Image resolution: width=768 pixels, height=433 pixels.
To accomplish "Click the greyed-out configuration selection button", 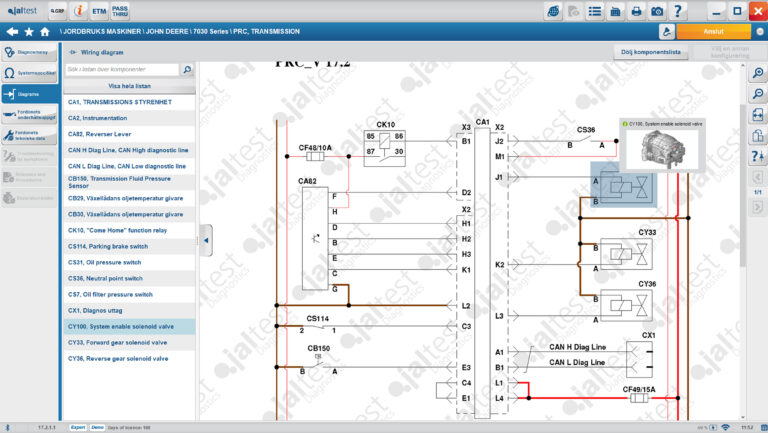I will click(x=729, y=52).
